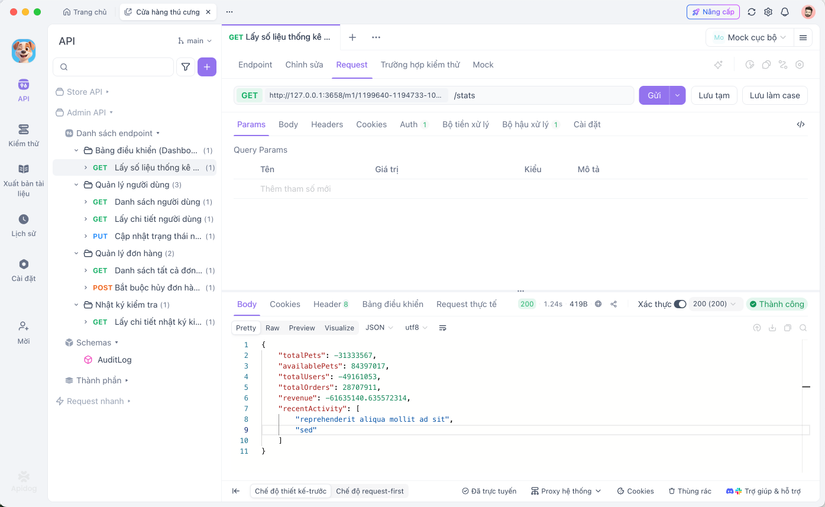Image resolution: width=825 pixels, height=507 pixels.
Task: Open the Lịch sử history section
Action: pos(24,225)
